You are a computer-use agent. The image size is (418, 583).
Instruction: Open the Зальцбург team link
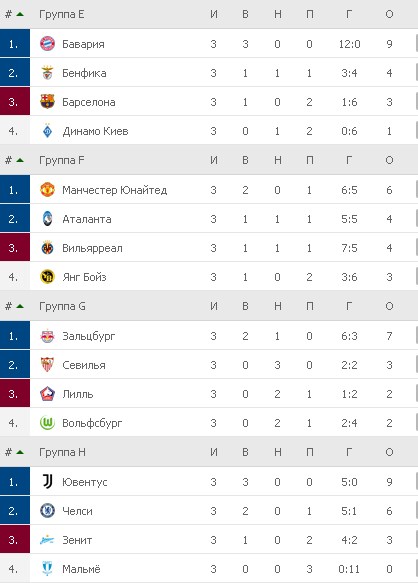(x=89, y=336)
